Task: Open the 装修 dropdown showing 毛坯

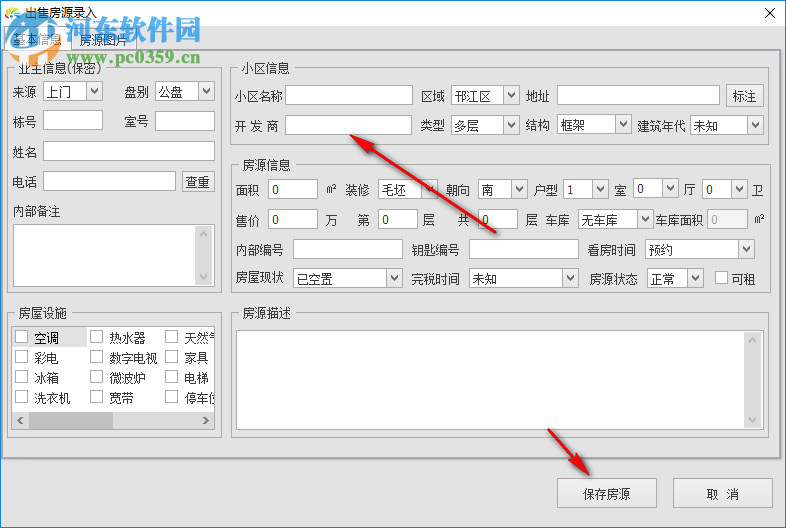Action: tap(408, 189)
